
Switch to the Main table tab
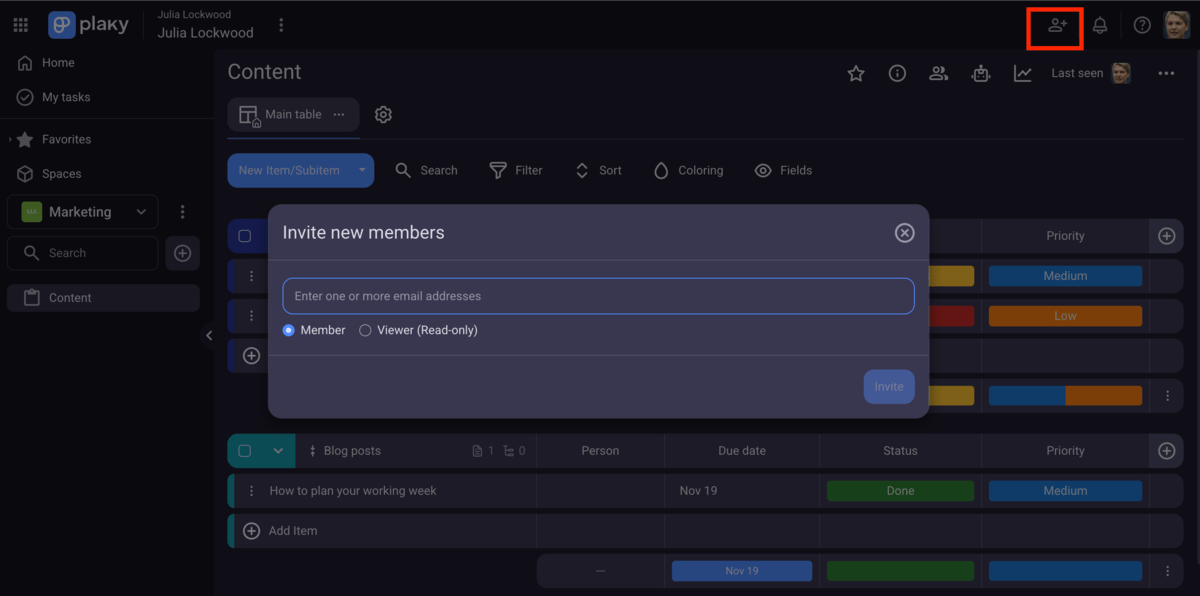(292, 115)
